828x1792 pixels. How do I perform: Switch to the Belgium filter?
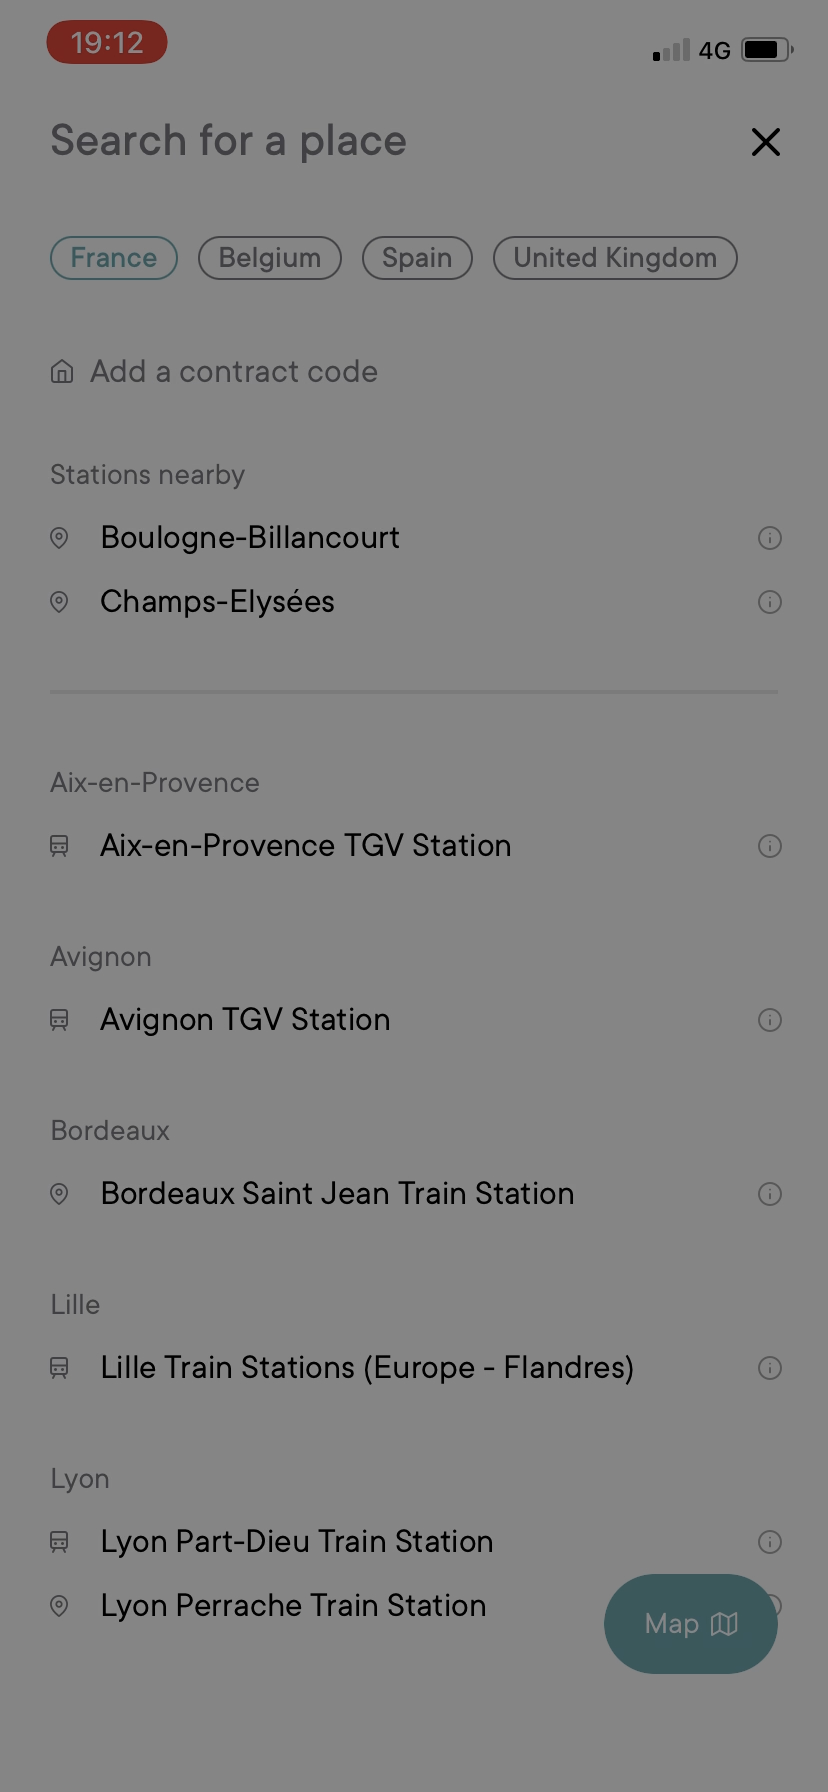270,258
